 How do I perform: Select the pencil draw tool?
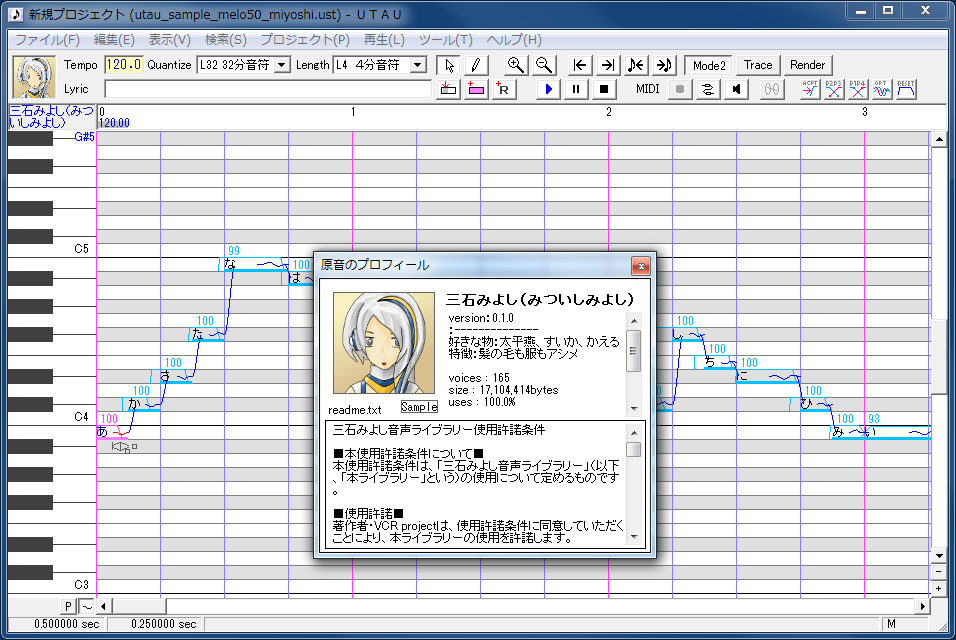(476, 65)
